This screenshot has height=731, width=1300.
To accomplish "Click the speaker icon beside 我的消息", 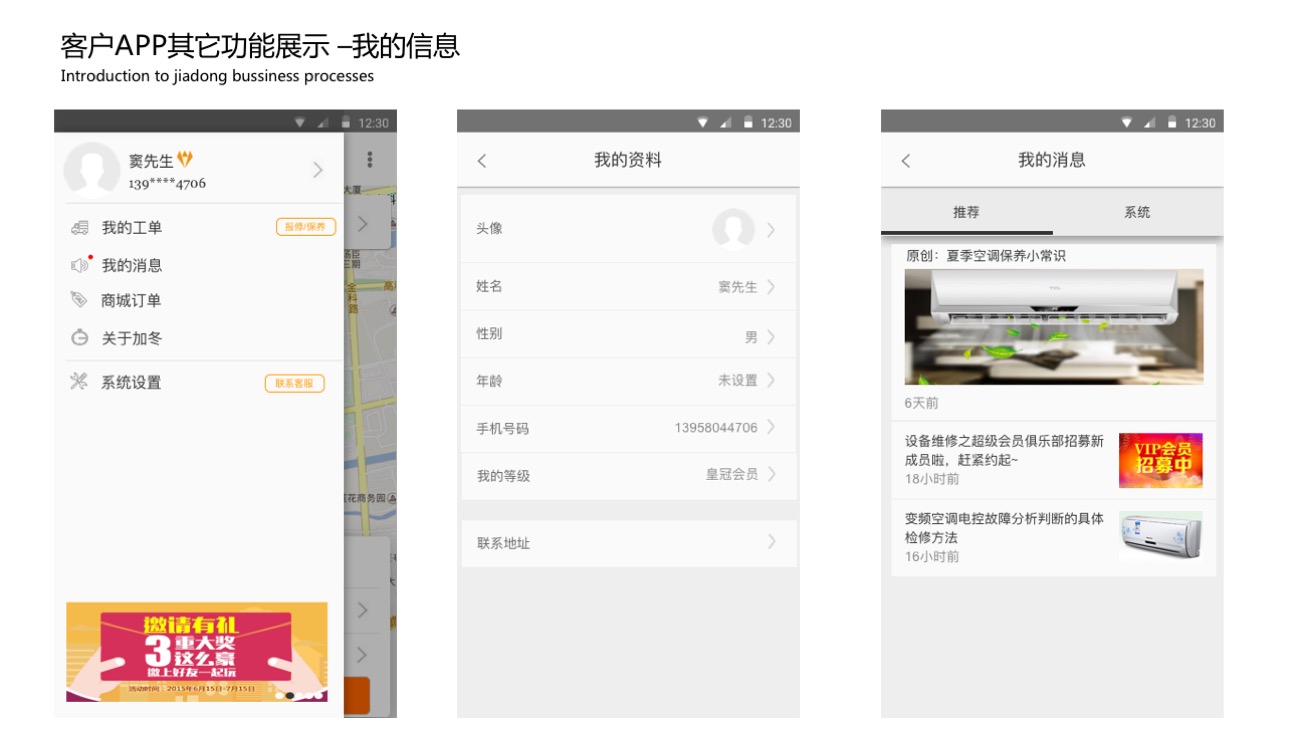I will click(80, 266).
